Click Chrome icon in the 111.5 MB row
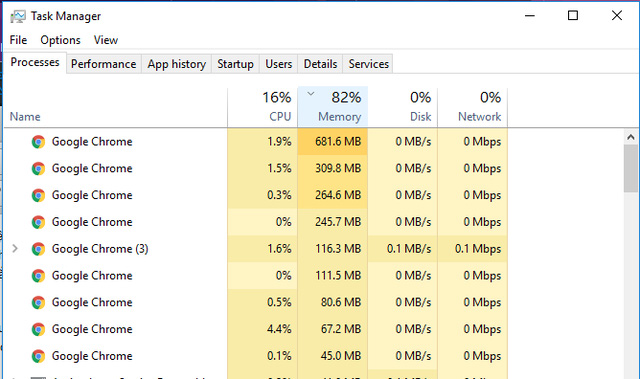The width and height of the screenshot is (640, 379). tap(38, 276)
